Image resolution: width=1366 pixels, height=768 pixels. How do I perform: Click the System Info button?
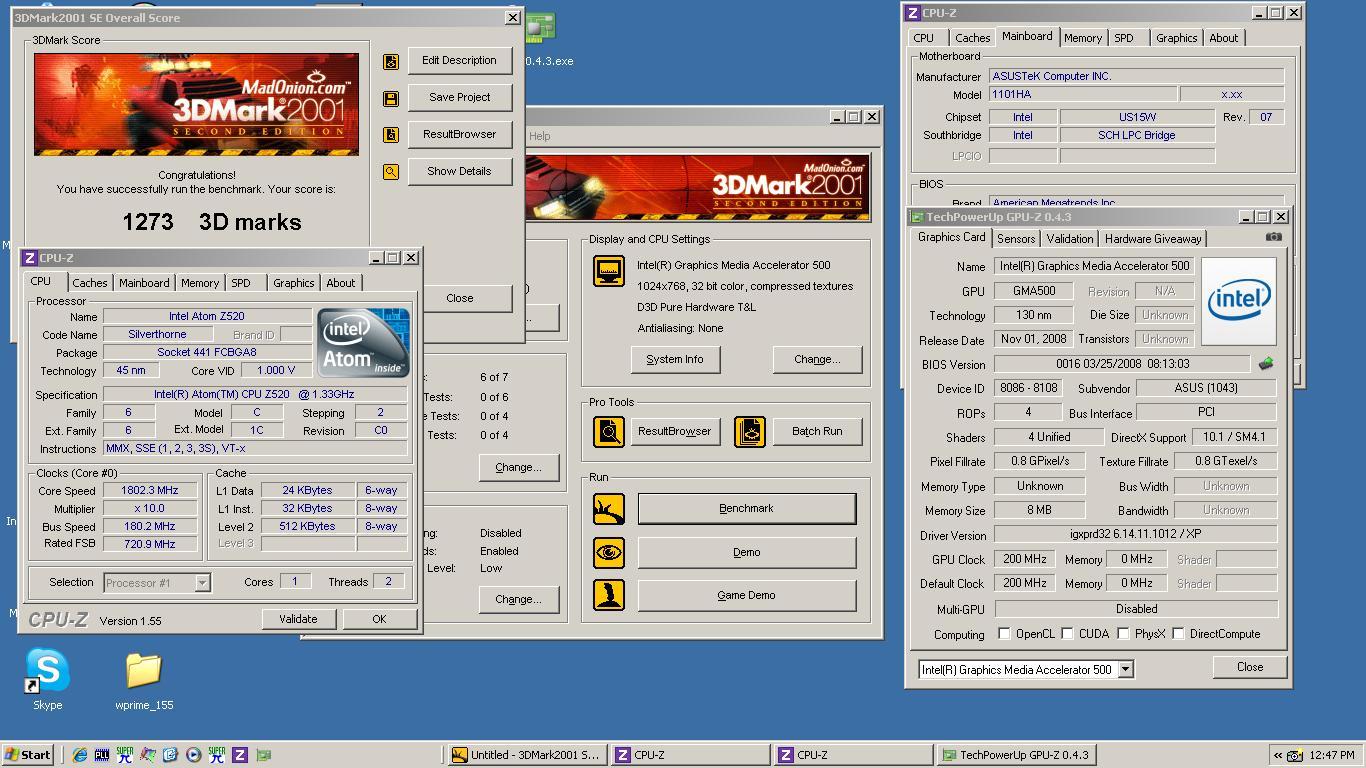675,360
